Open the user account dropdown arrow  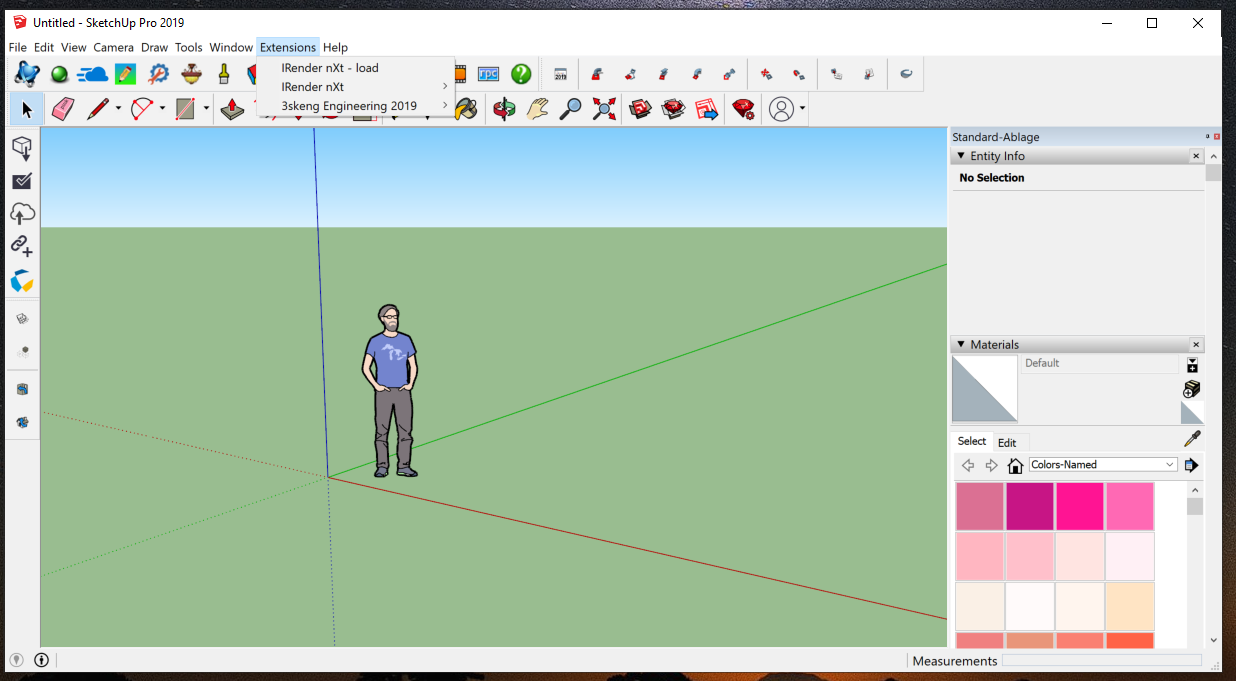tap(802, 109)
